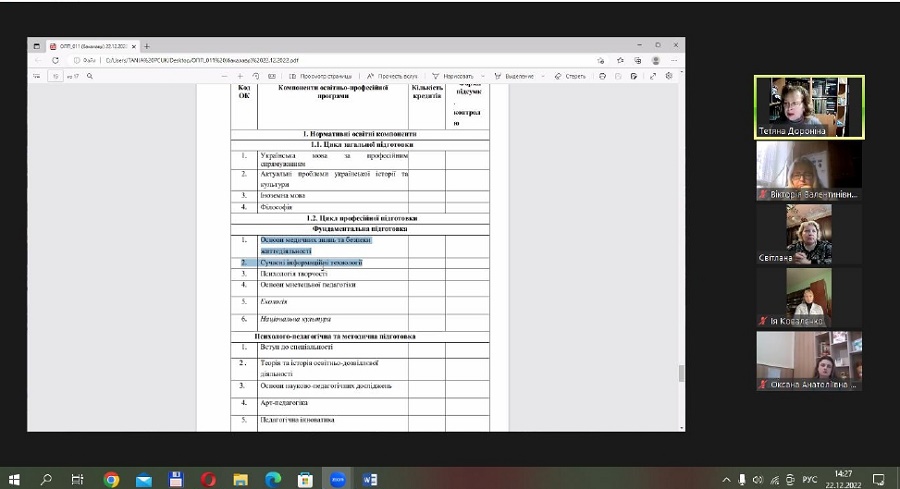This screenshot has width=900, height=489.
Task: Select the Стереть eraser tool
Action: [x=570, y=76]
